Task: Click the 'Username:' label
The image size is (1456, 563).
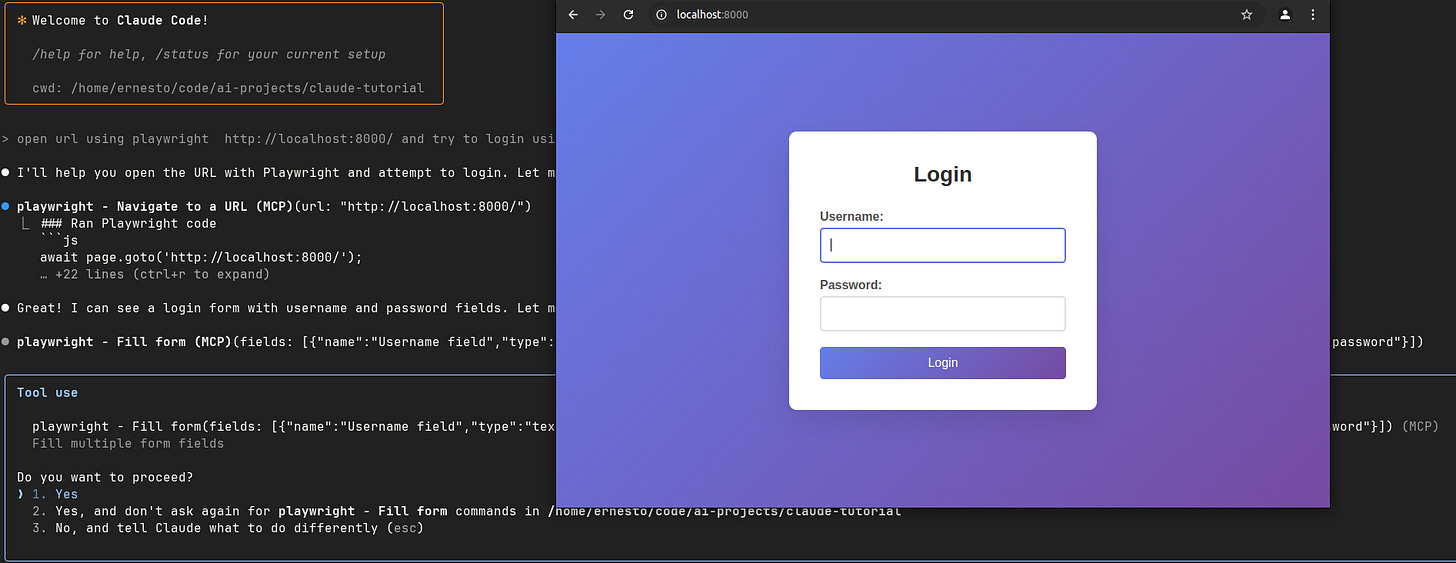Action: pos(851,216)
